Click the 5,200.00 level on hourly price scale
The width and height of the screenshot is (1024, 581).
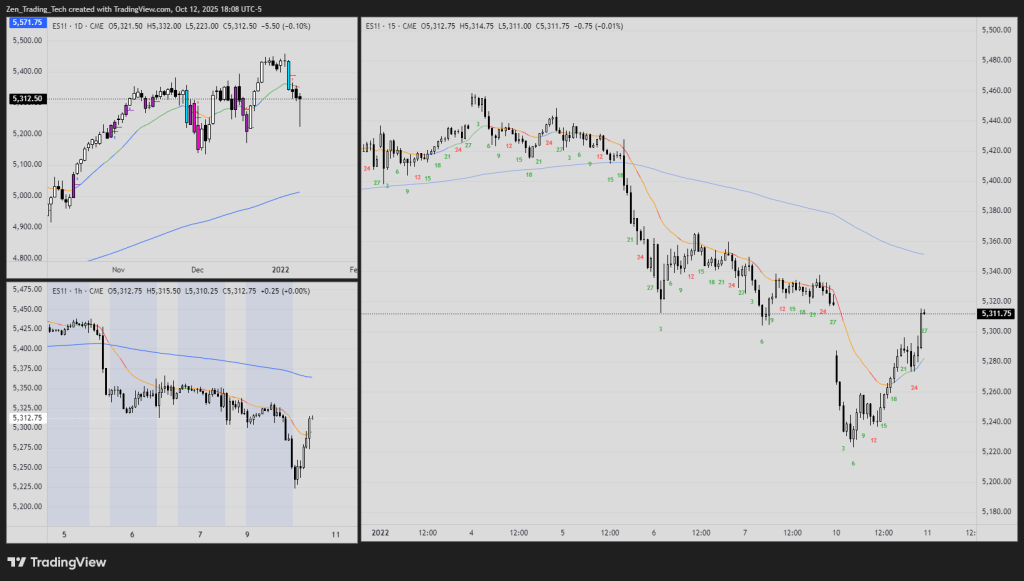(x=26, y=506)
